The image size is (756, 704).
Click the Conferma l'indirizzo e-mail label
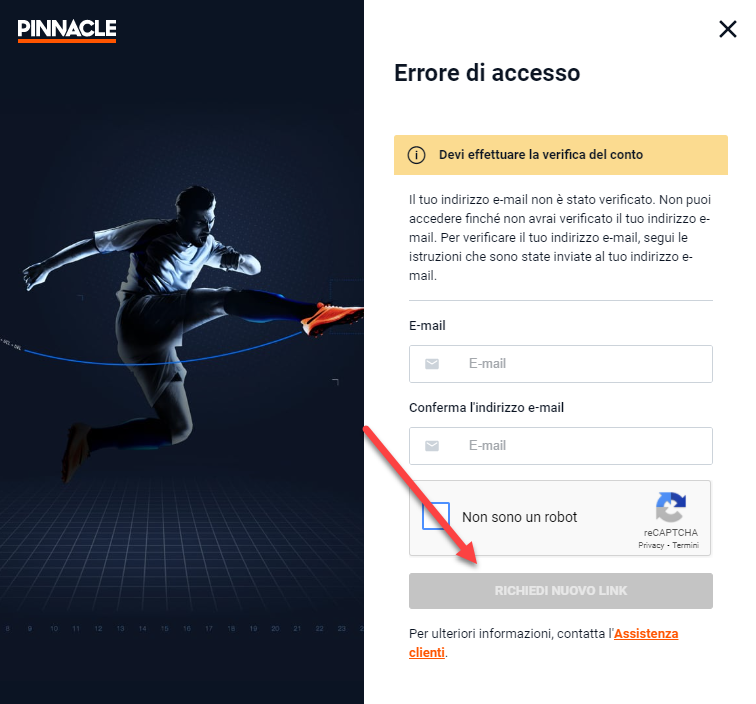[486, 408]
